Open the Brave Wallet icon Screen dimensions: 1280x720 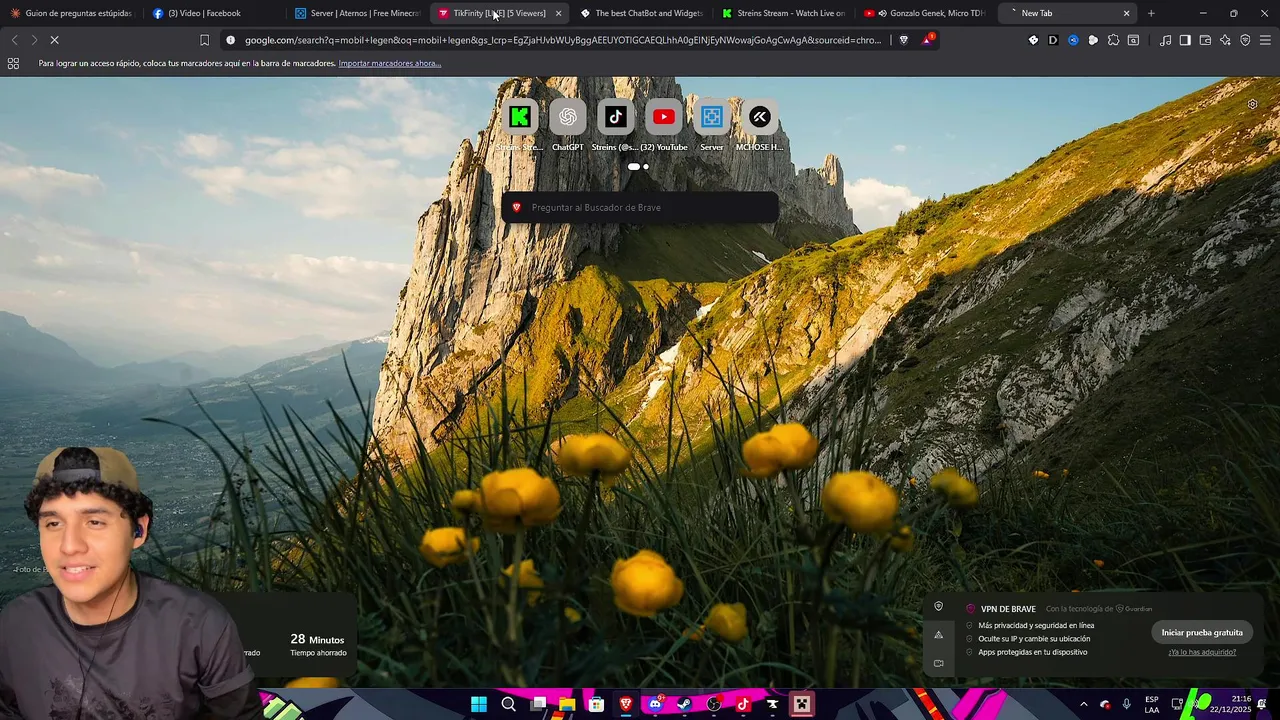point(1205,40)
